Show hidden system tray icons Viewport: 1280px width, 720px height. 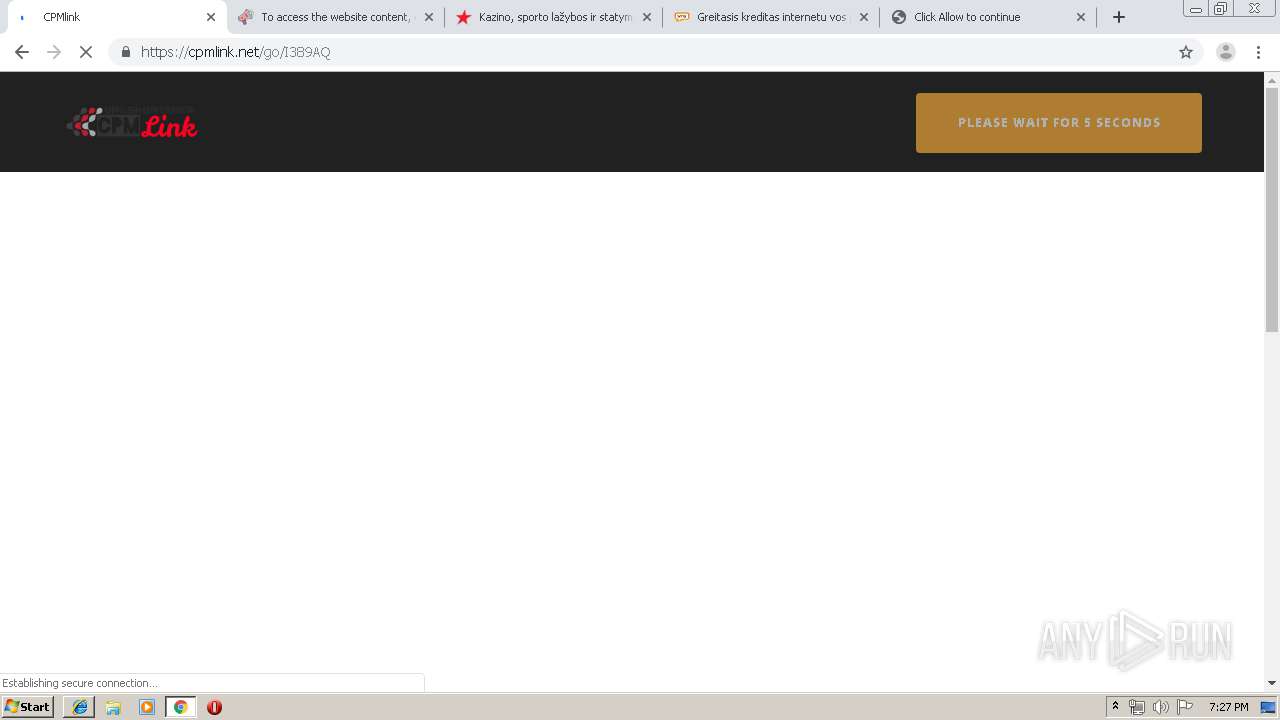(1115, 707)
